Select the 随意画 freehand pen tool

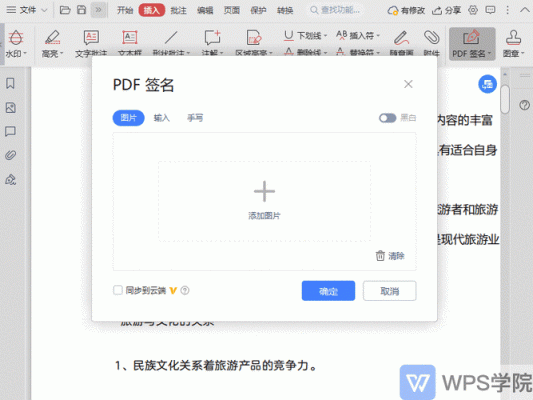pyautogui.click(x=401, y=43)
